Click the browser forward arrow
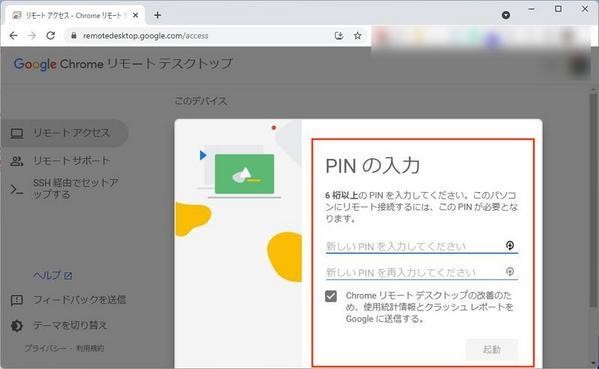This screenshot has width=599, height=369. tap(32, 36)
